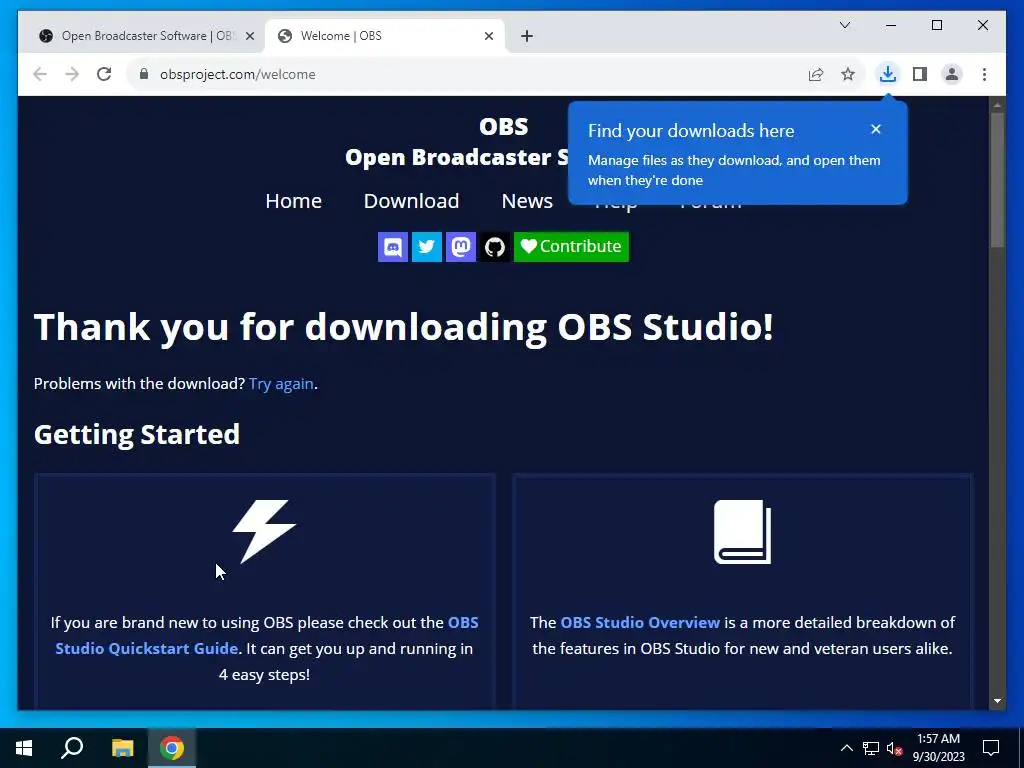View site info lock icon

(144, 74)
